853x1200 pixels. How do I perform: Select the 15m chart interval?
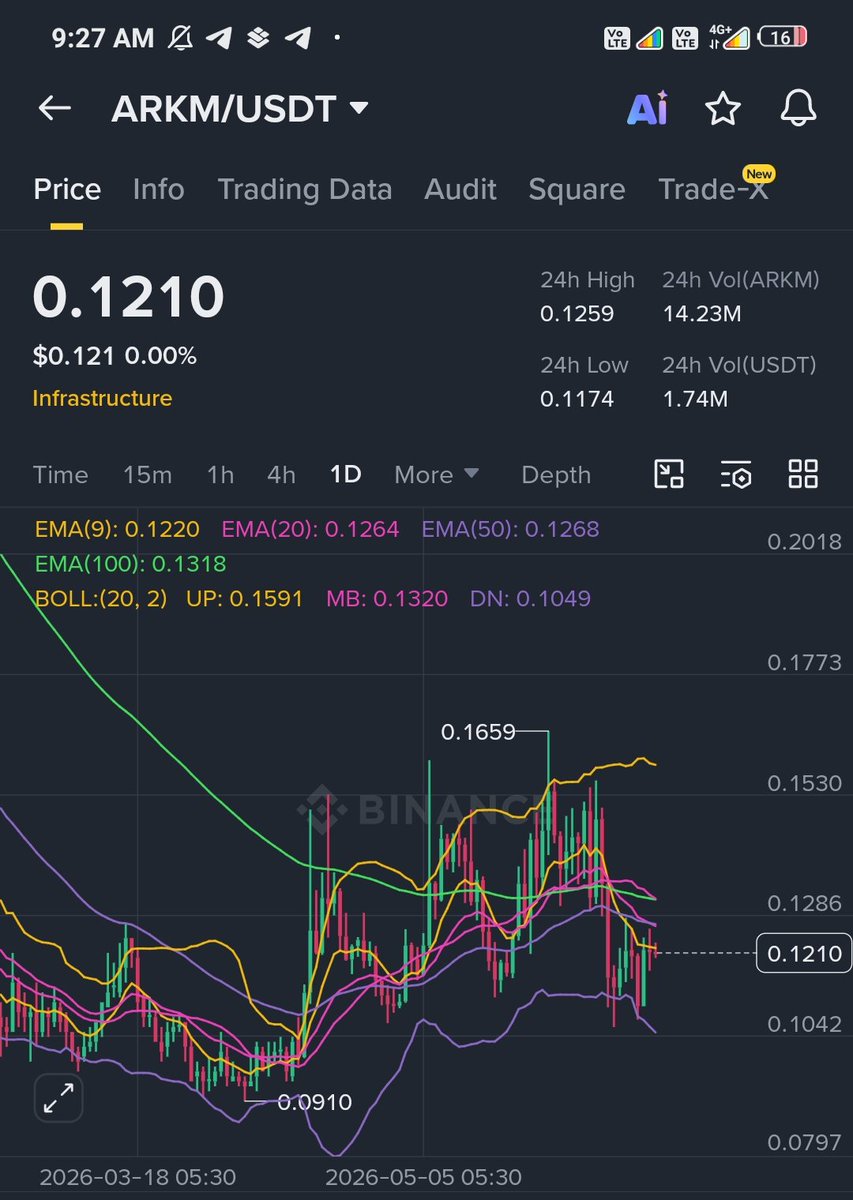pyautogui.click(x=148, y=475)
